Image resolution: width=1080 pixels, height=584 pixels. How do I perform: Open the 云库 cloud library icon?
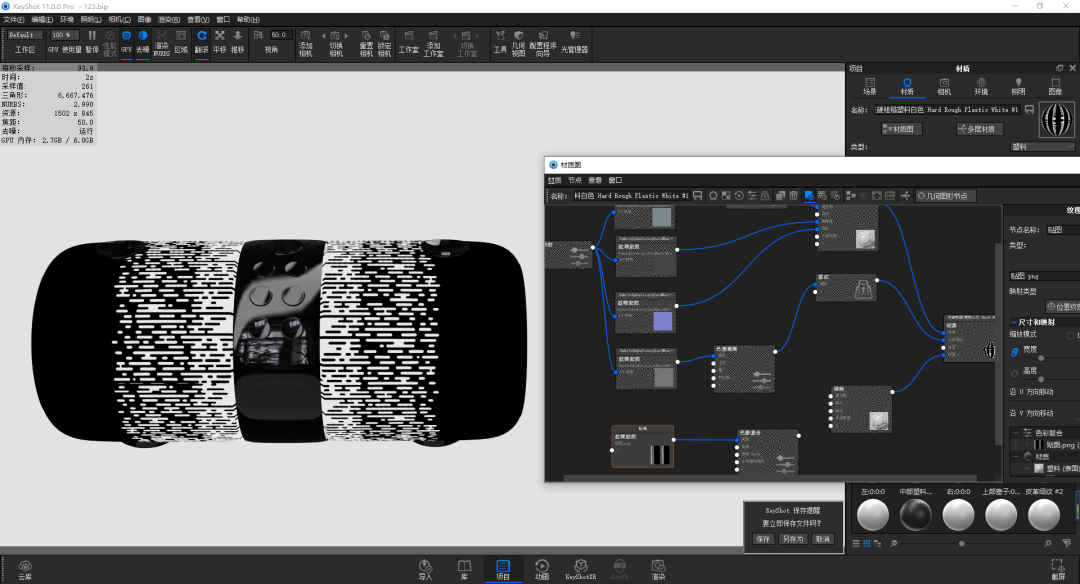point(25,570)
